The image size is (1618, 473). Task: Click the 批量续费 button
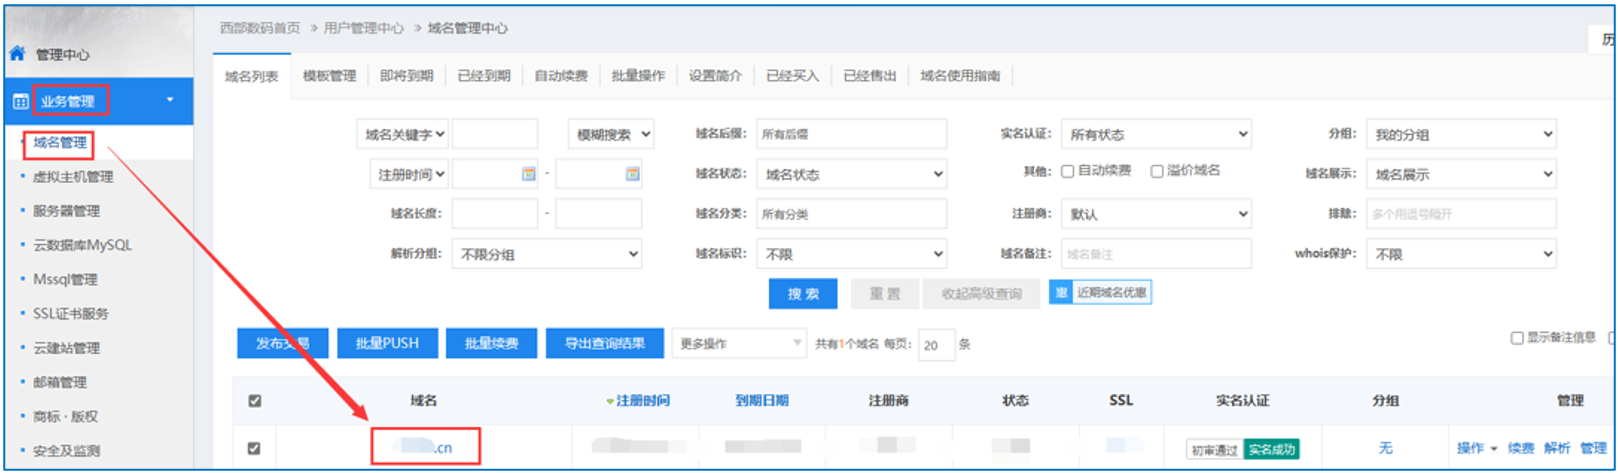coord(491,343)
